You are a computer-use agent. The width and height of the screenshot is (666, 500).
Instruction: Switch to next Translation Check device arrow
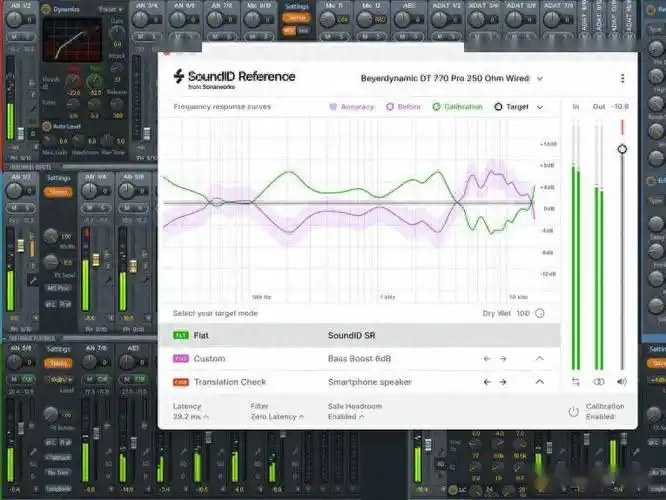pos(503,382)
